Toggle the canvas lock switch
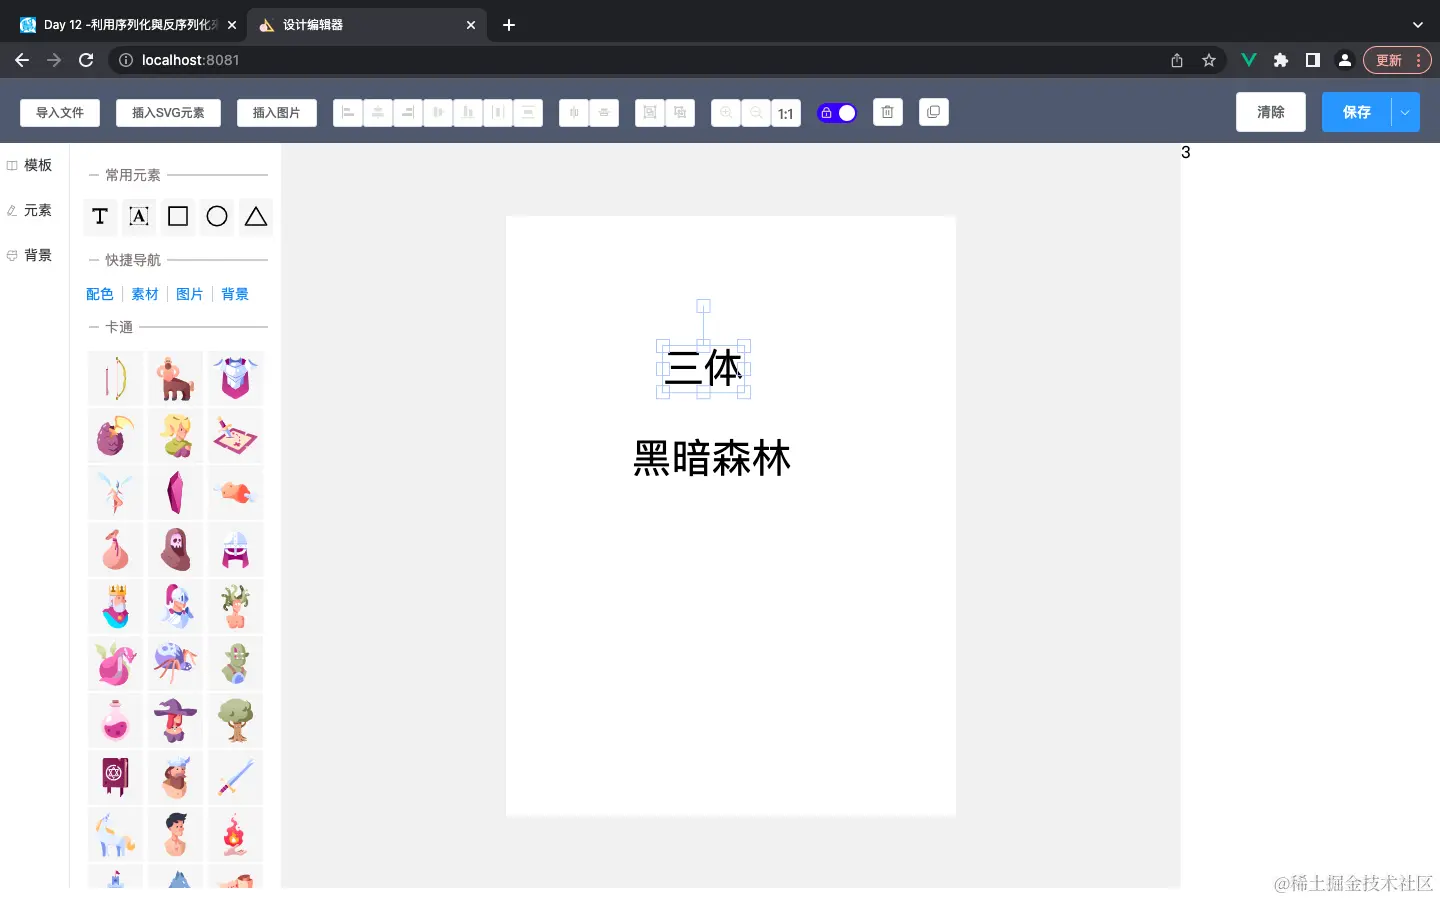1440x900 pixels. [x=837, y=112]
